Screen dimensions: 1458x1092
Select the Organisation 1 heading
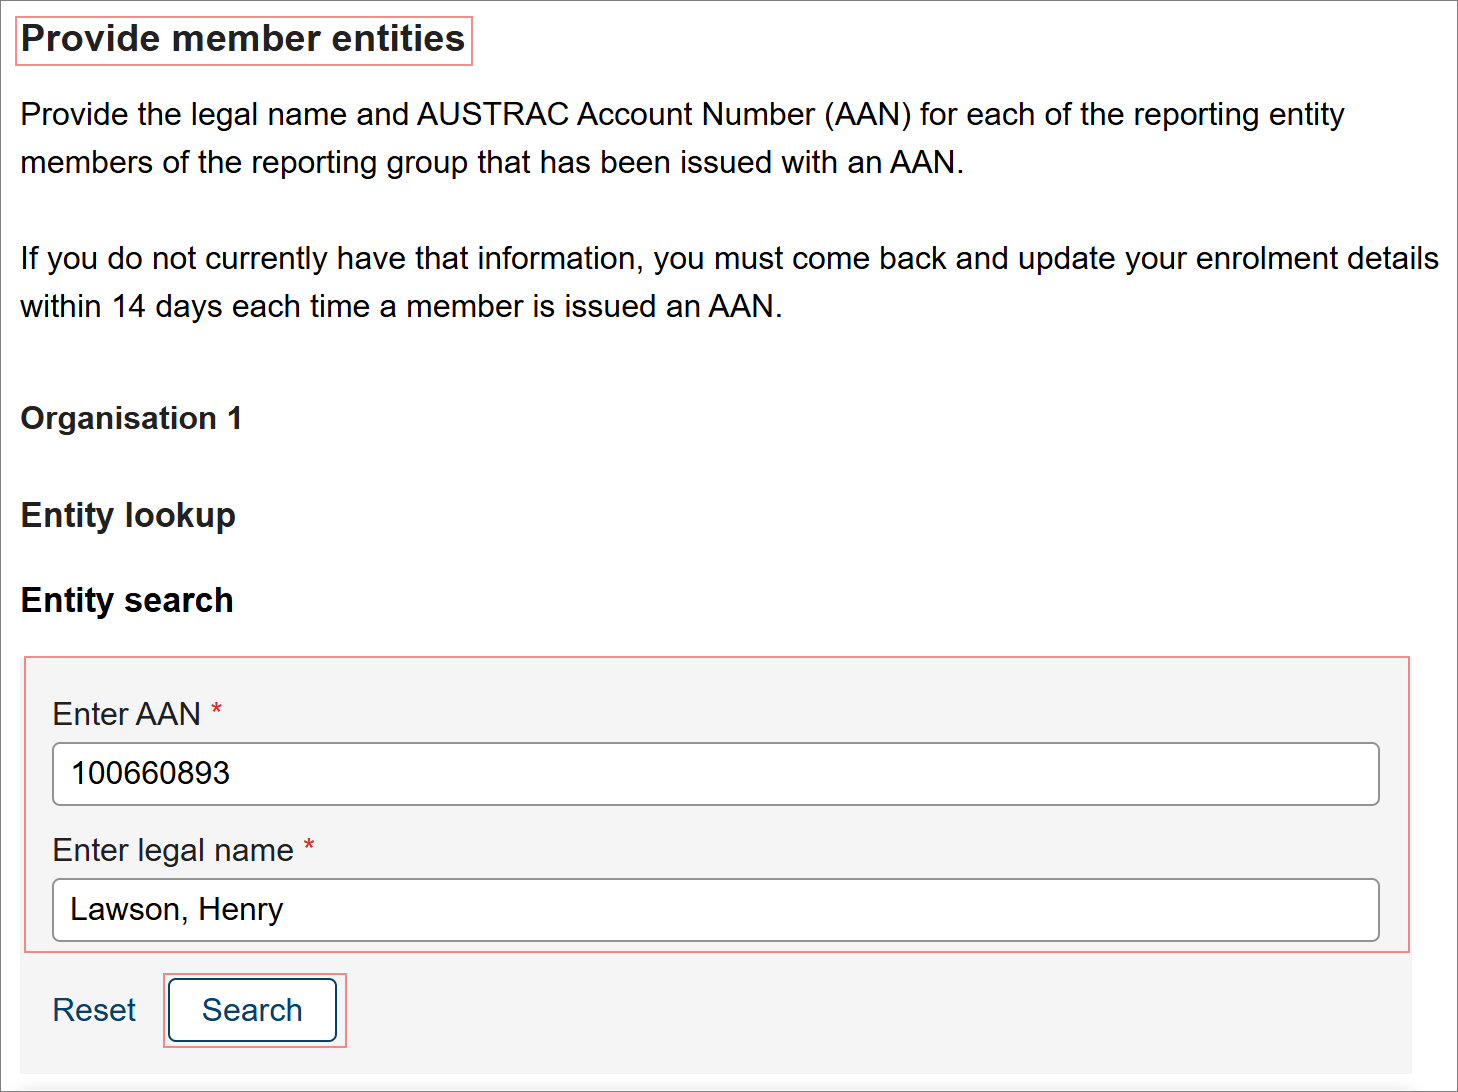tap(130, 418)
